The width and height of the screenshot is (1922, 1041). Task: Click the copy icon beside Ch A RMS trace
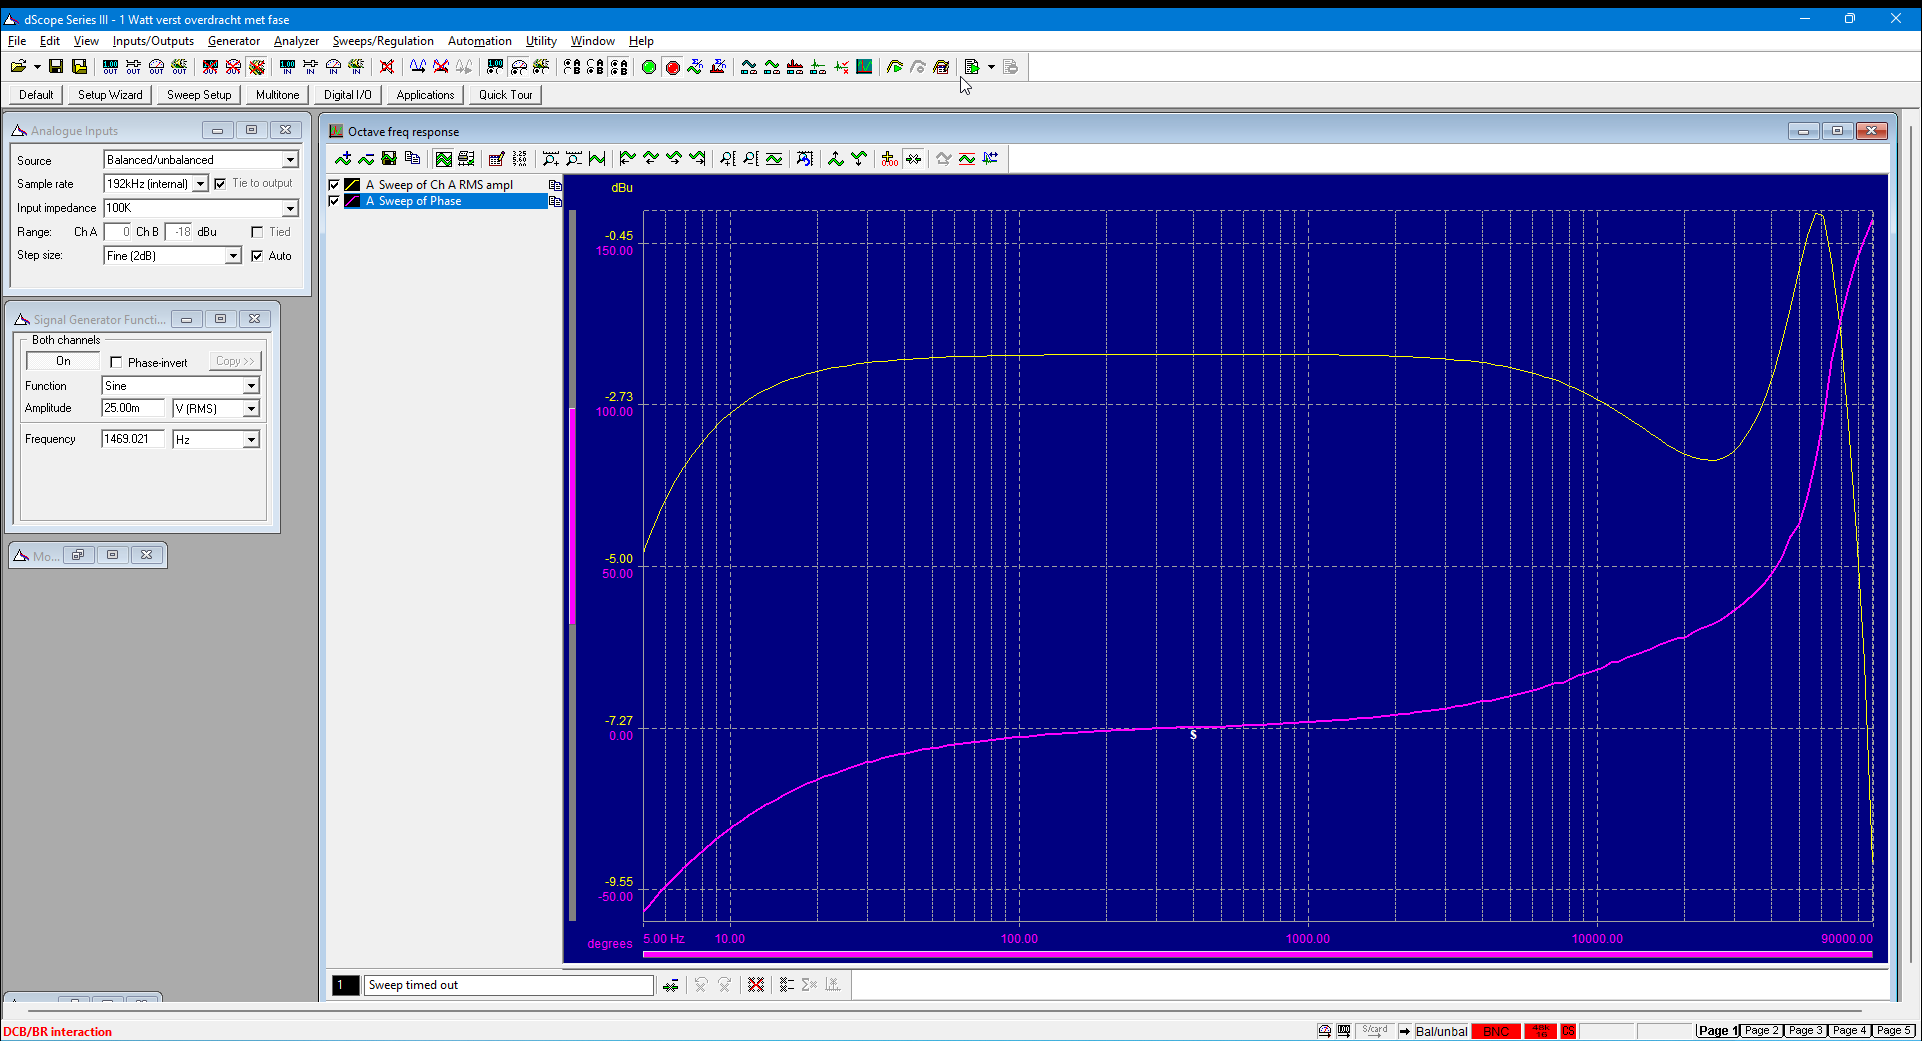click(x=555, y=185)
